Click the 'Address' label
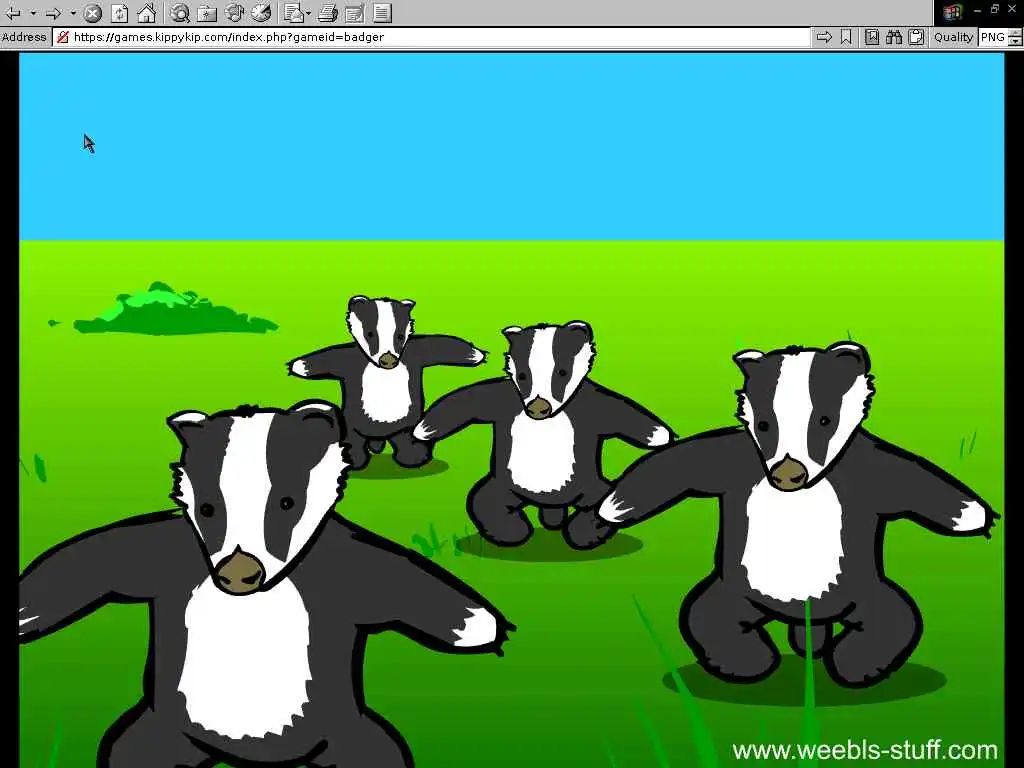This screenshot has height=768, width=1024. click(x=24, y=37)
